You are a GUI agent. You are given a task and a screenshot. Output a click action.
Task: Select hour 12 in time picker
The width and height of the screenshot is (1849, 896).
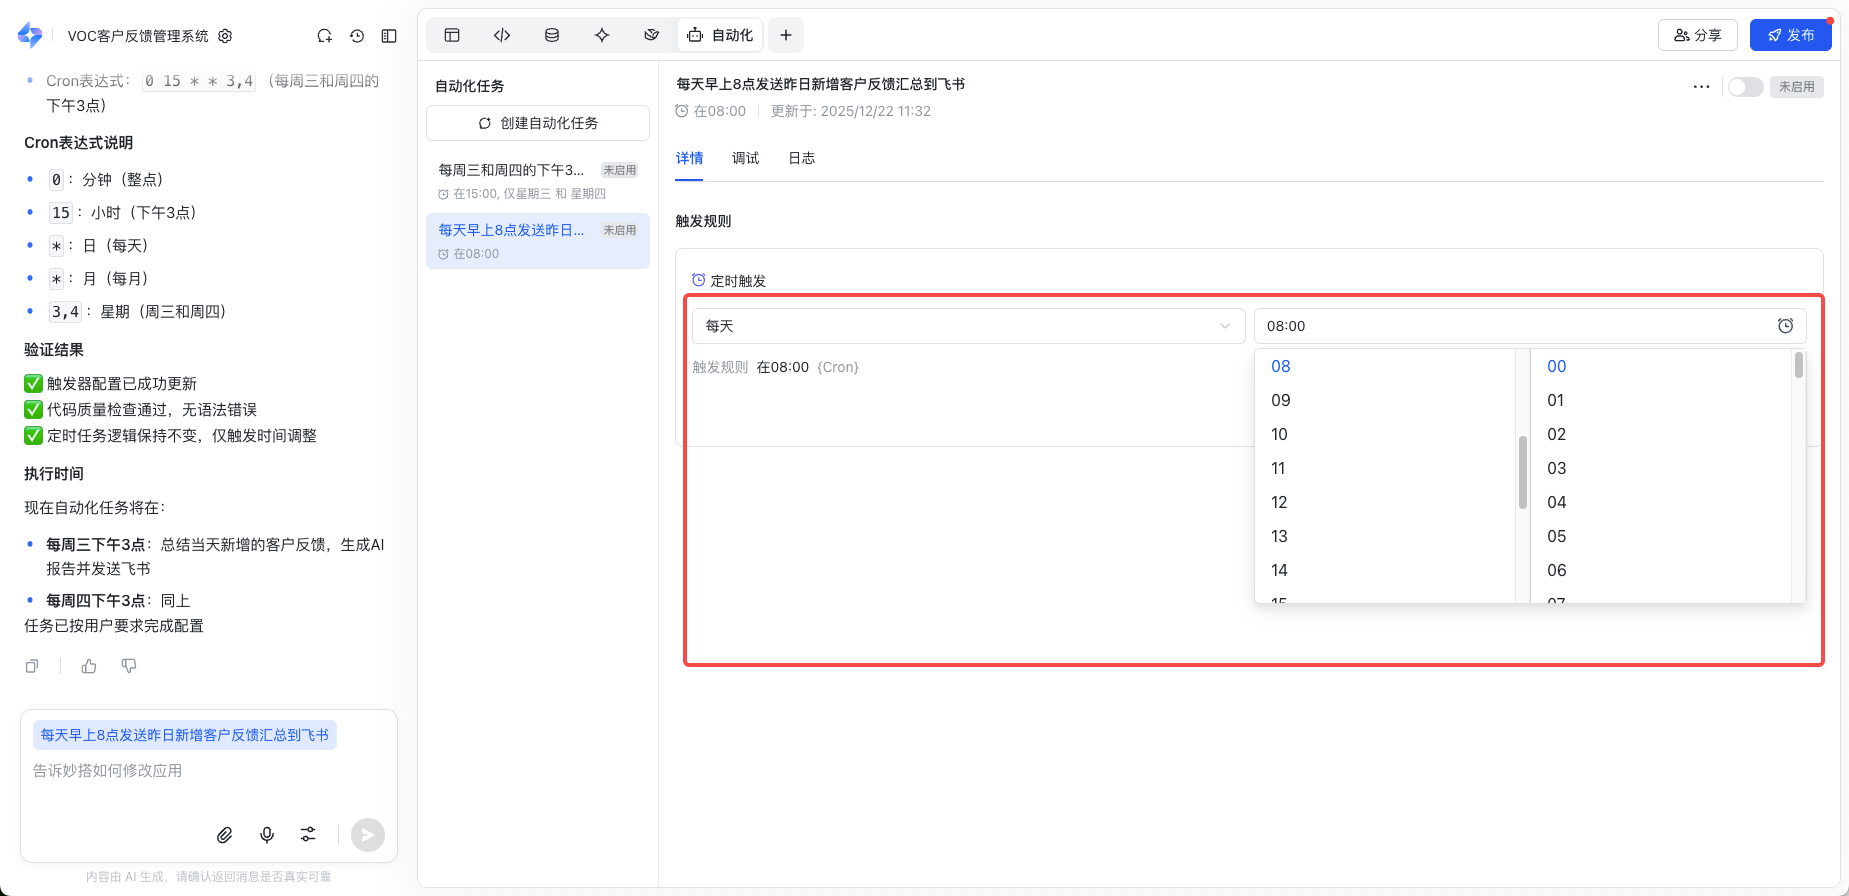point(1279,502)
